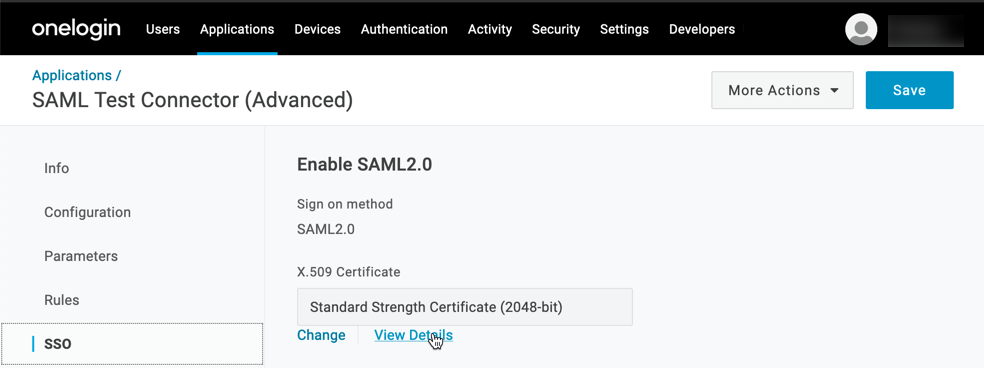Open the Authentication menu

coord(404,29)
